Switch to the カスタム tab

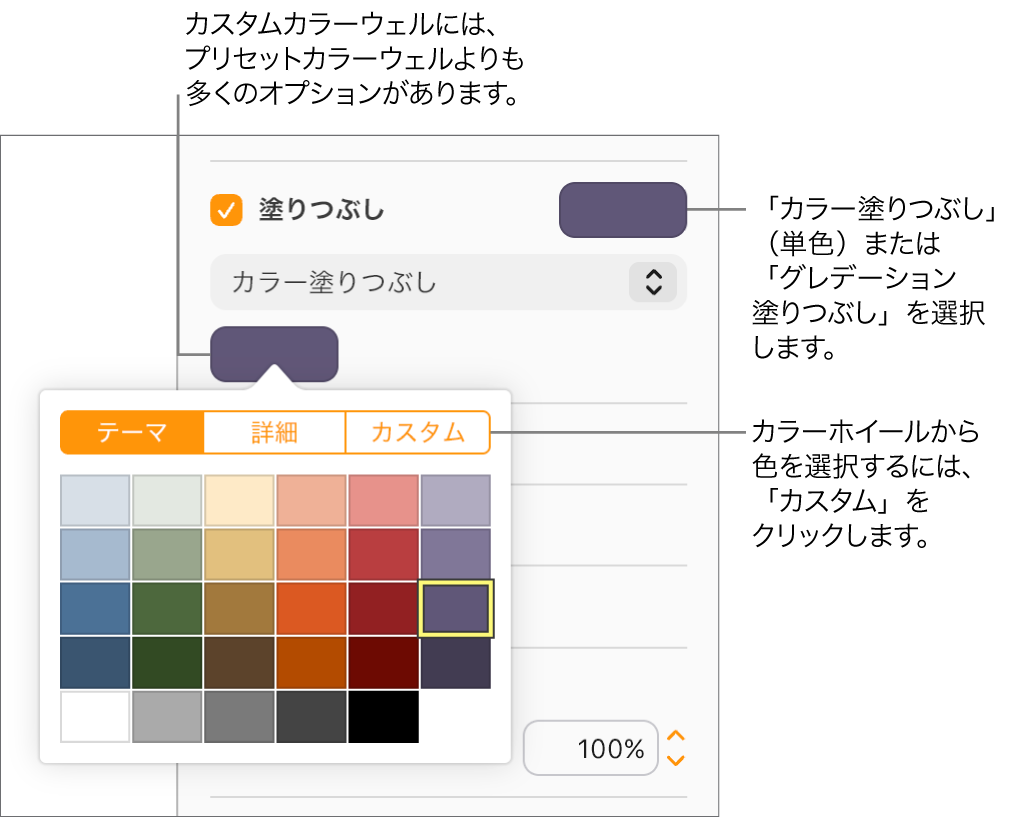click(x=417, y=432)
